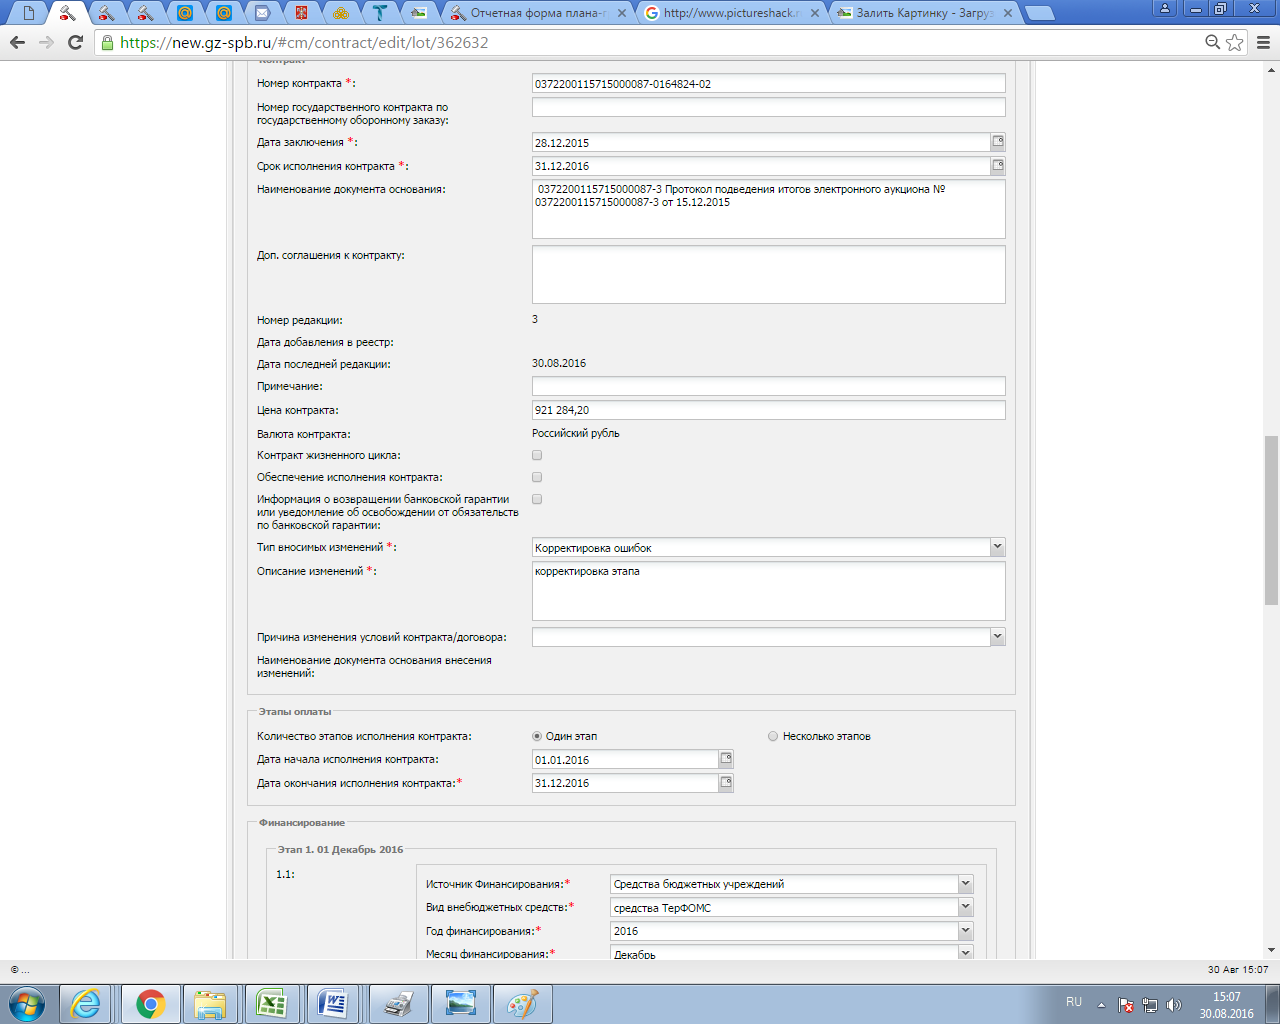Viewport: 1280px width, 1024px height.
Task: Check Информация о возвращении банковской гарантии box
Action: click(537, 499)
